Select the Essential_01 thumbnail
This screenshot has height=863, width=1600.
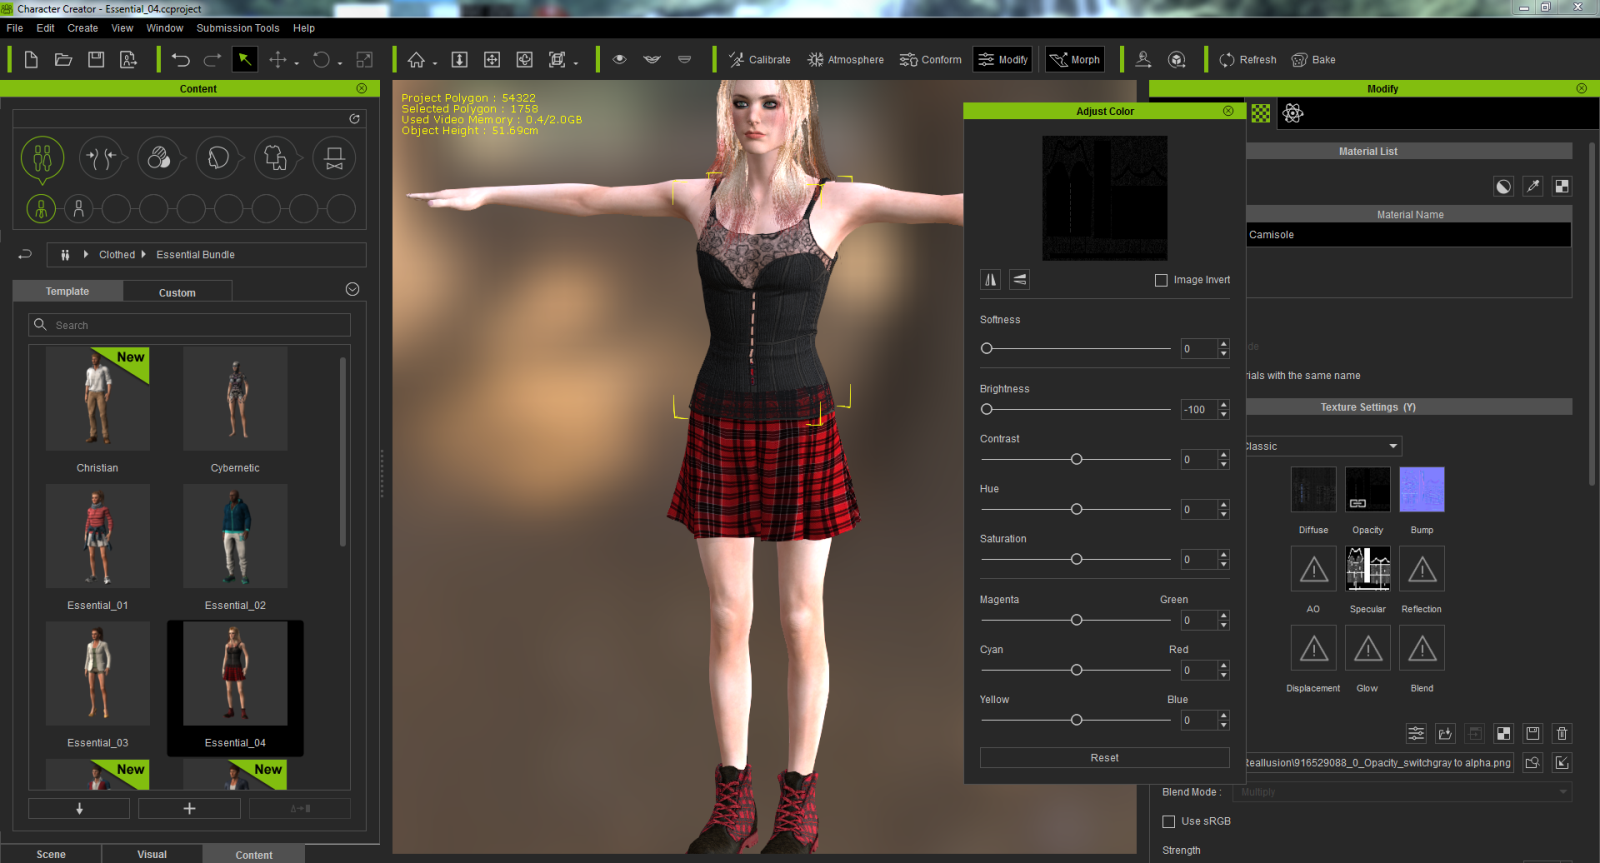[x=97, y=536]
